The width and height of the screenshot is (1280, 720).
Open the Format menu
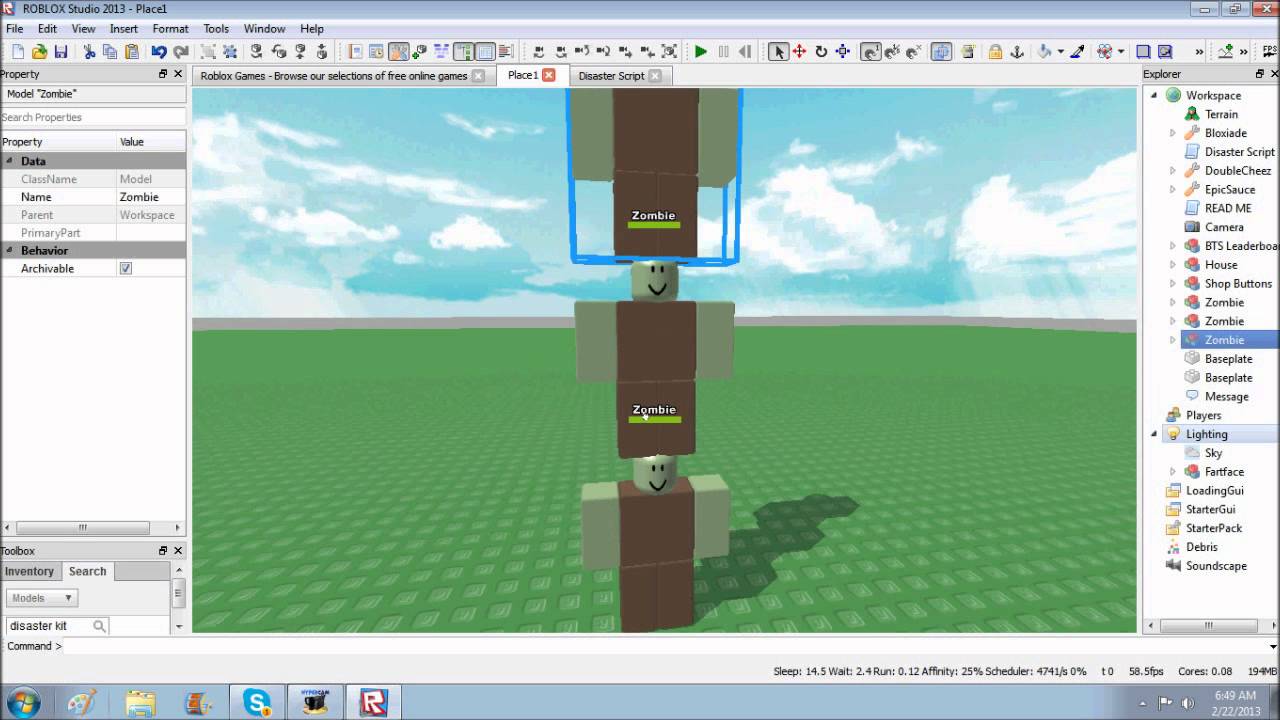[170, 29]
